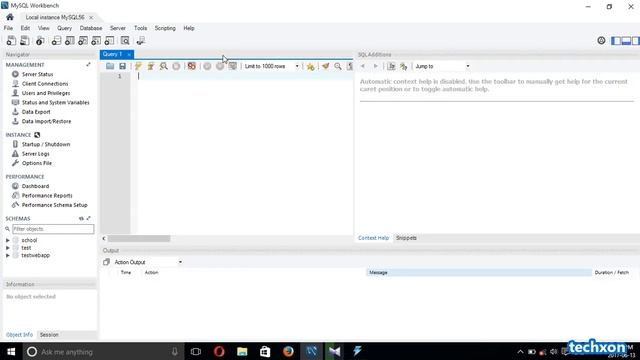Open Data Export
The image size is (640, 360).
click(36, 112)
